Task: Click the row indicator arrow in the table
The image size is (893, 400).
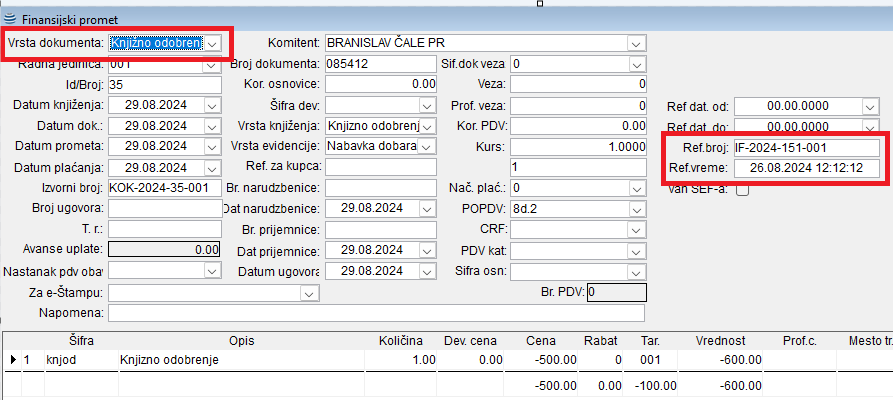Action: point(13,359)
